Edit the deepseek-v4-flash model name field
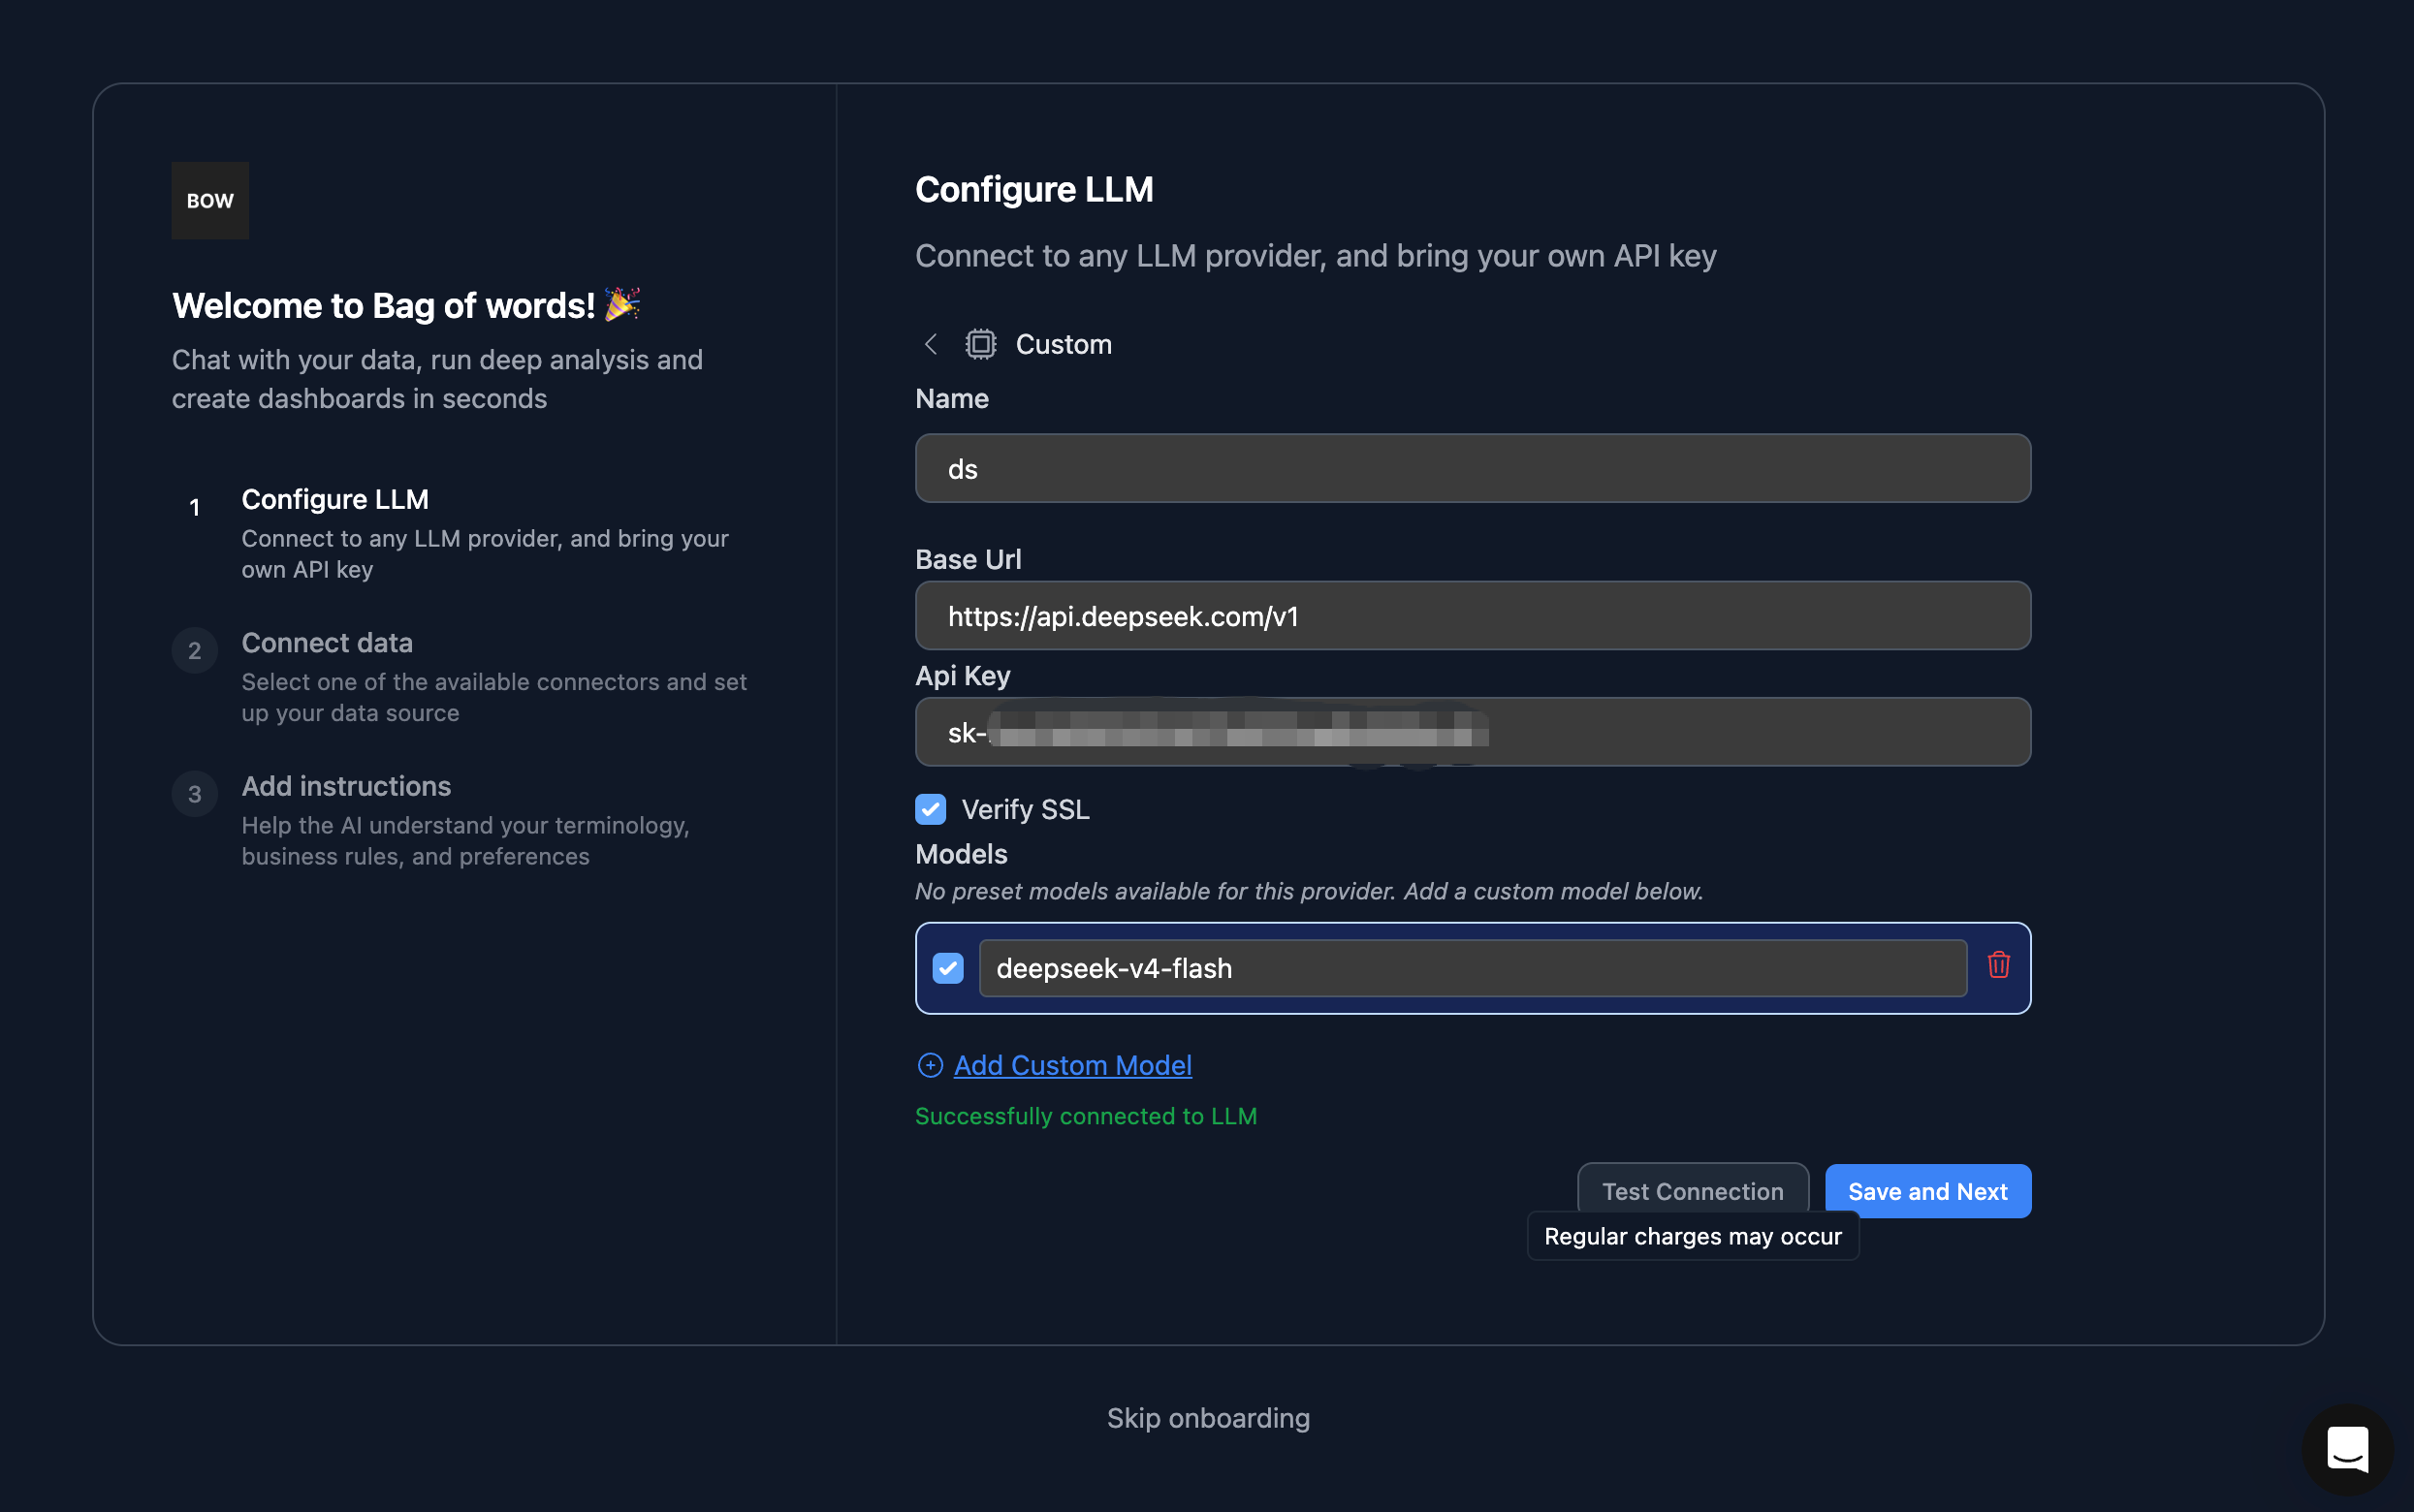This screenshot has height=1512, width=2414. [x=1472, y=968]
